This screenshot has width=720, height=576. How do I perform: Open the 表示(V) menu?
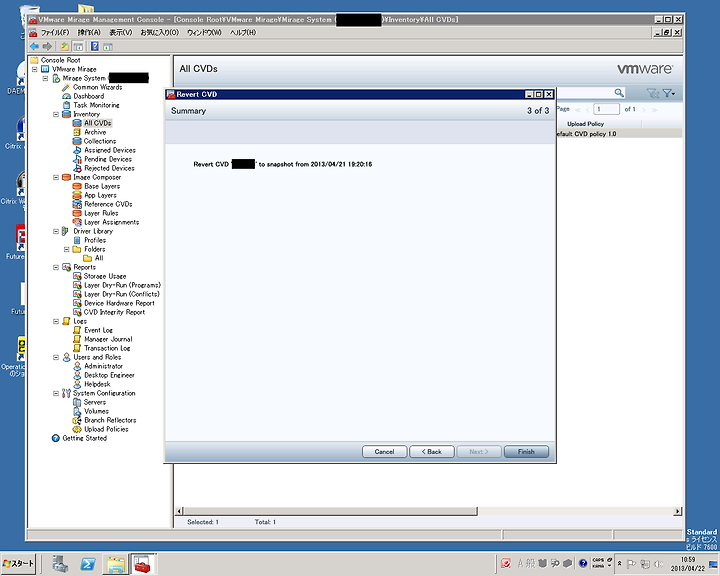(120, 33)
